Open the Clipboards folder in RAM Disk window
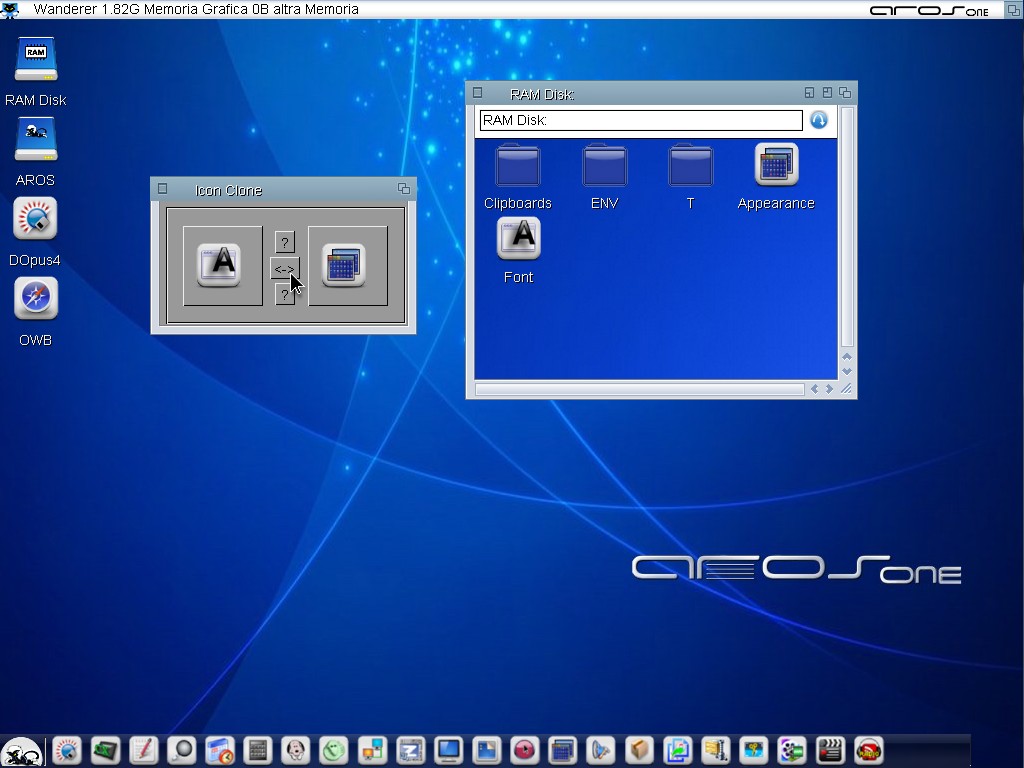The image size is (1024, 768). 517,166
